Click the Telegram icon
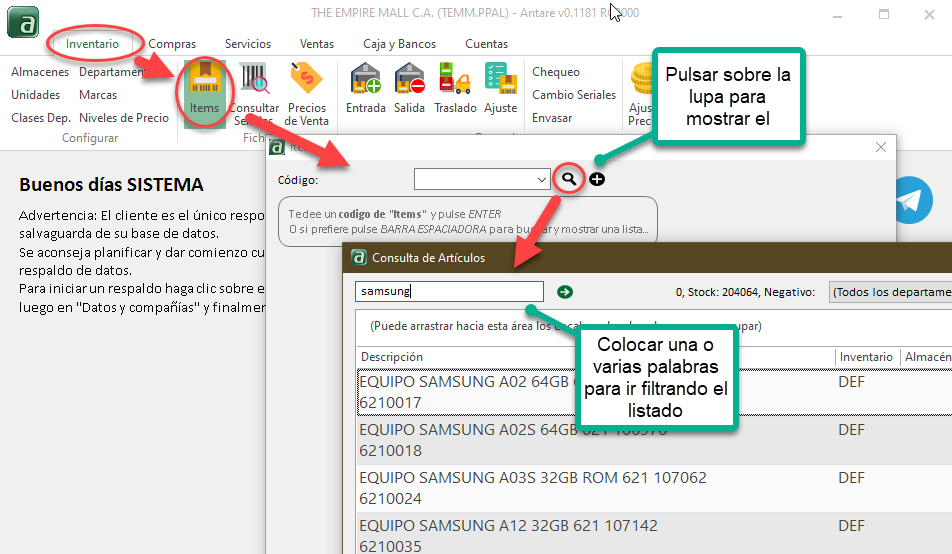 click(x=911, y=199)
